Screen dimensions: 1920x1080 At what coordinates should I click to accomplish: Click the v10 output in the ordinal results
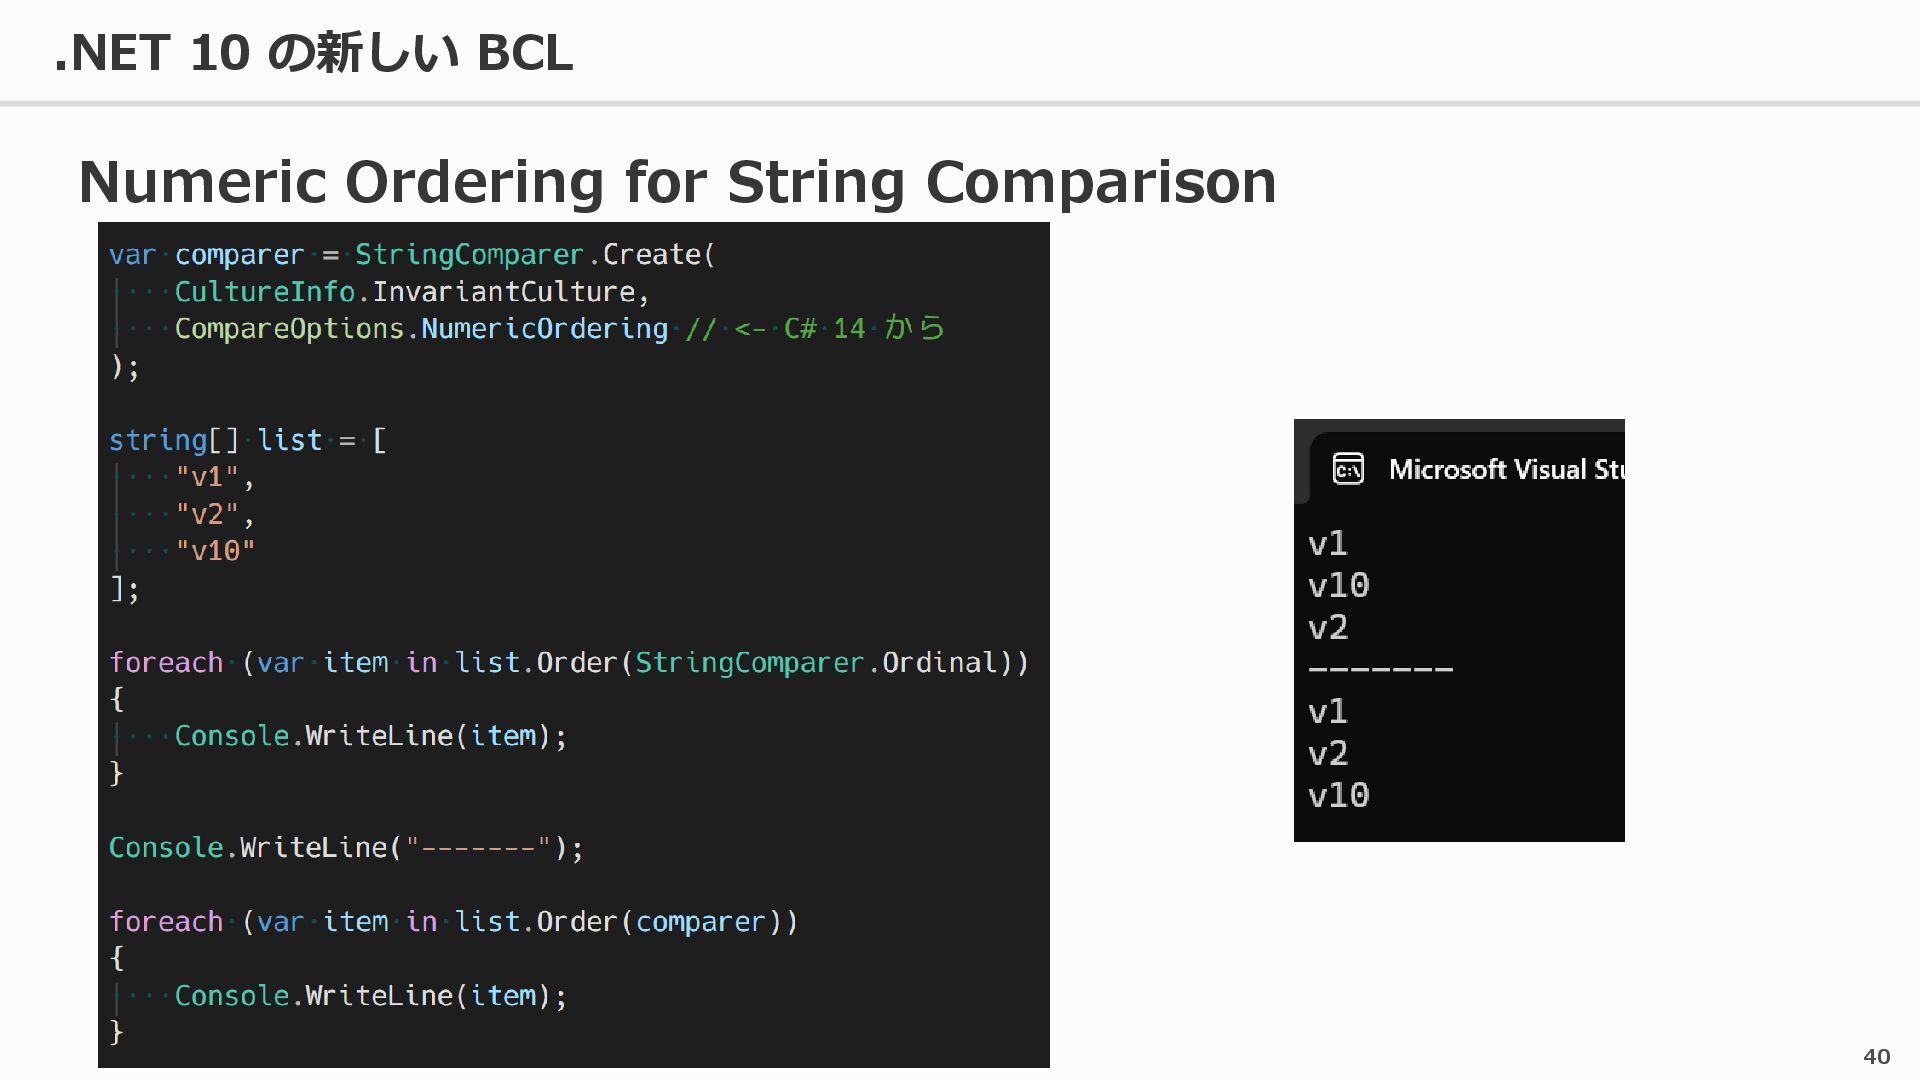click(x=1339, y=585)
